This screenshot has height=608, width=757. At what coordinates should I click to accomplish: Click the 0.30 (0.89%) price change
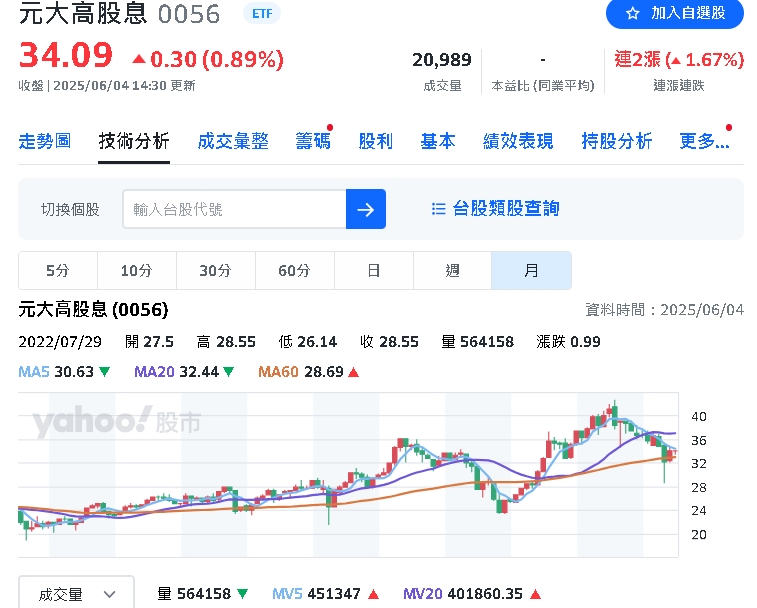[208, 59]
